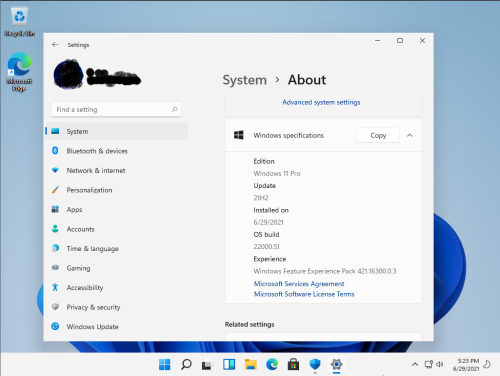Screen dimensions: 500x376
Task: Open Gaming settings
Action: click(x=116, y=268)
